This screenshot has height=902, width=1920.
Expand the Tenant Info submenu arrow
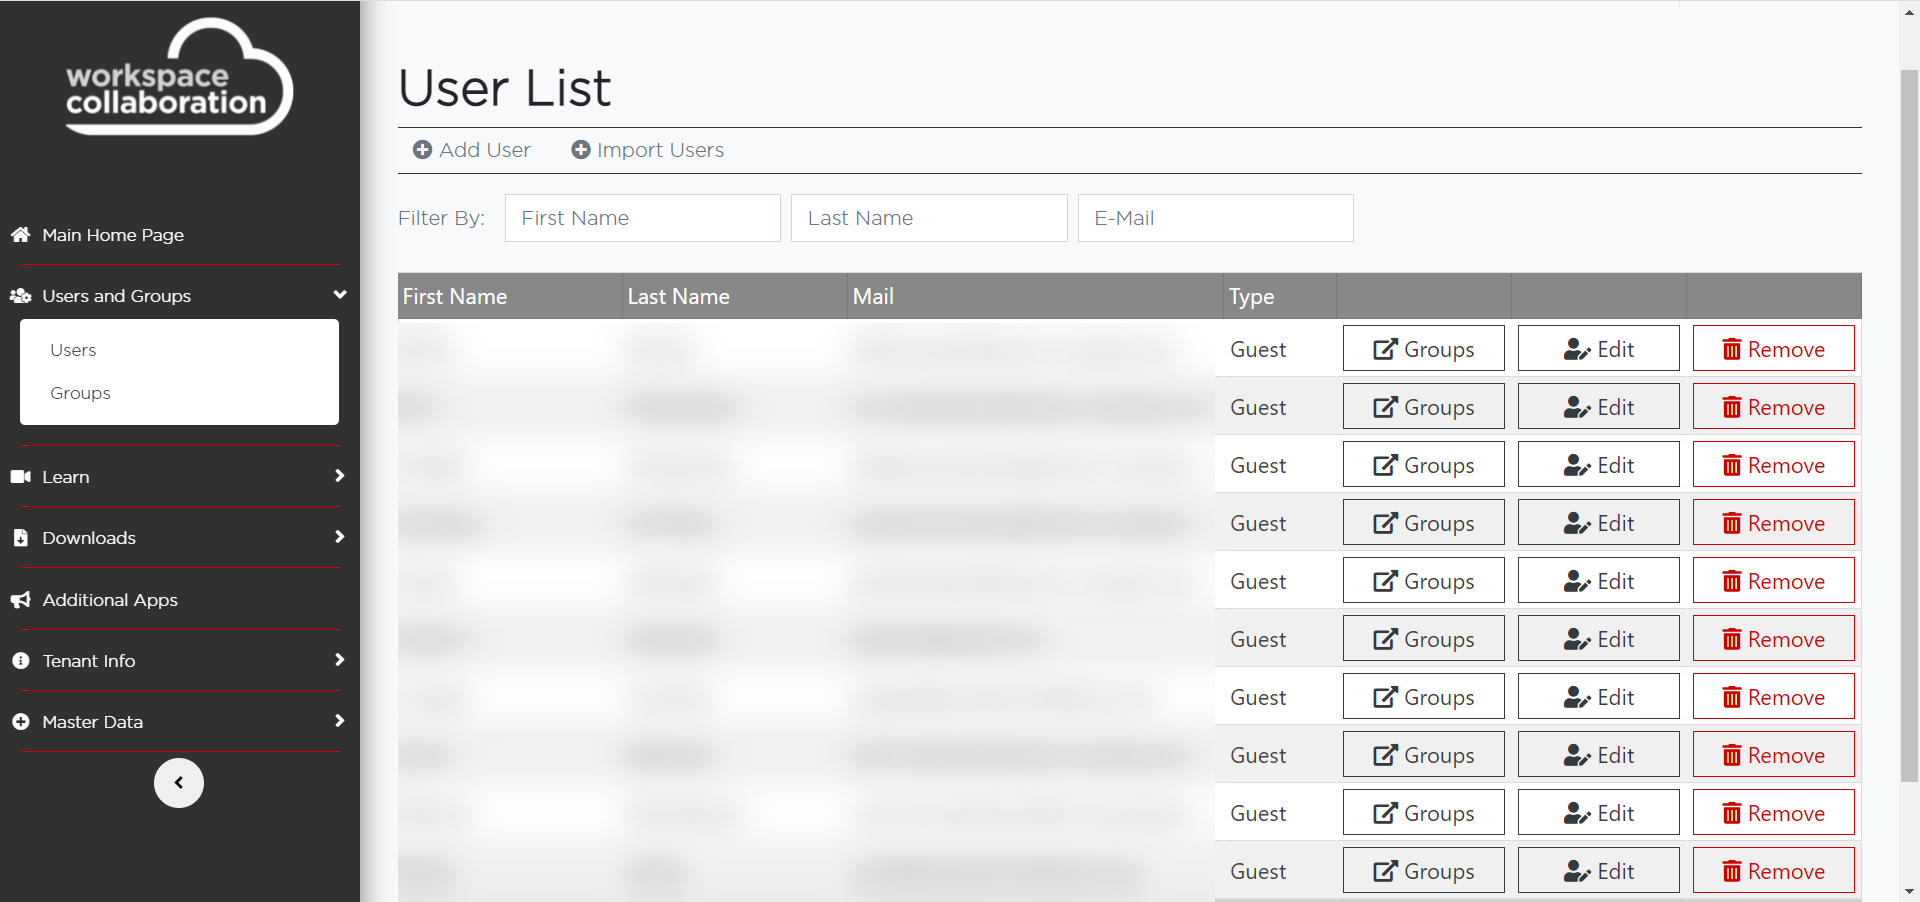coord(340,660)
